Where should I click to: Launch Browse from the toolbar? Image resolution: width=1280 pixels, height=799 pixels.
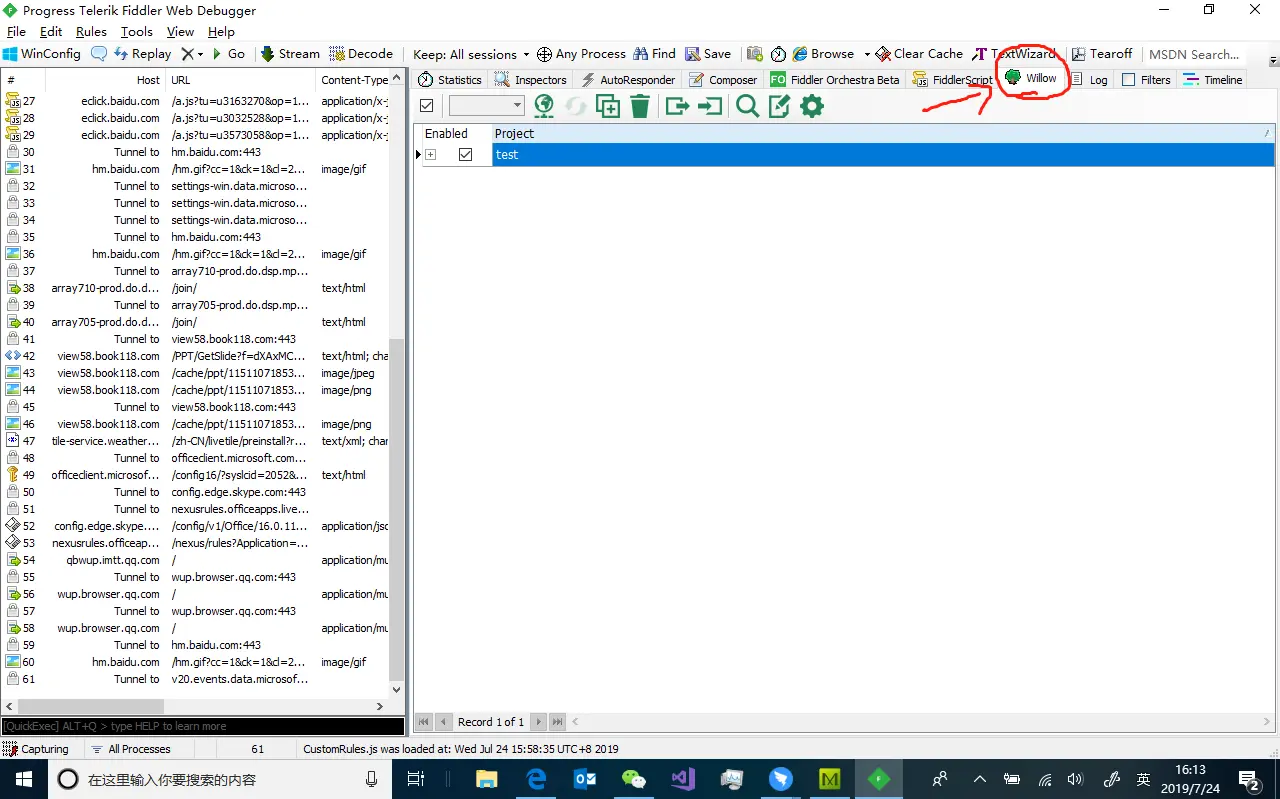(x=823, y=54)
